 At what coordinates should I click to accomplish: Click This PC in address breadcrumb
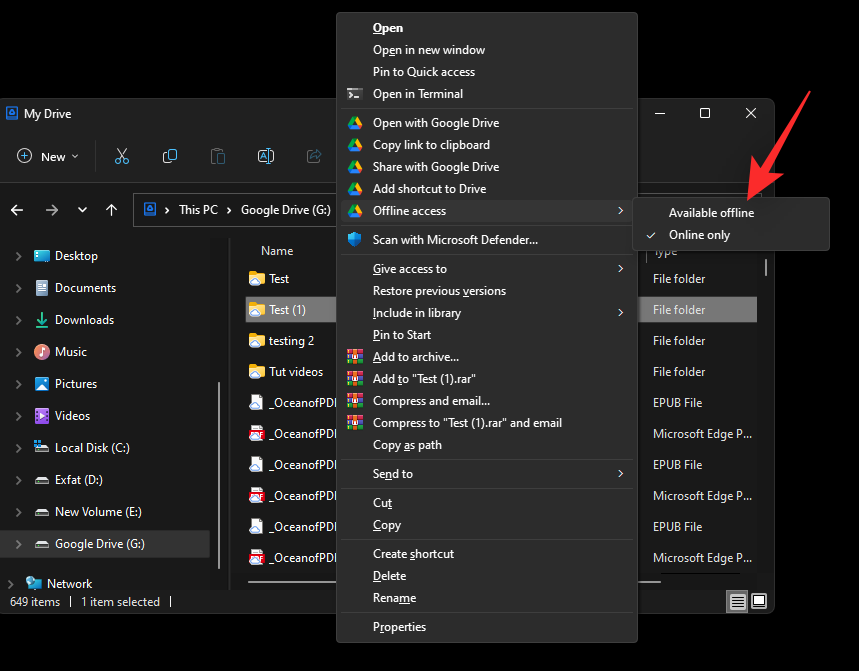tap(198, 210)
